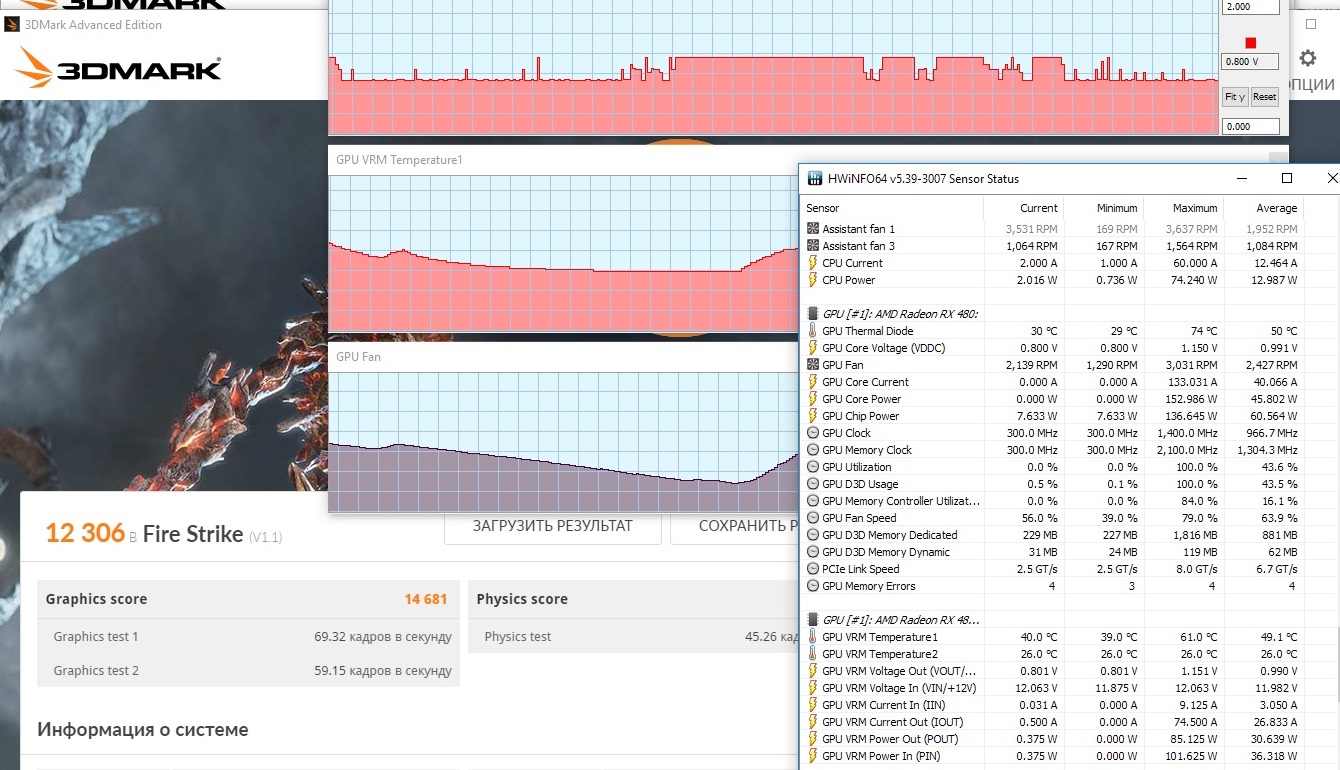Select the Assistant fan 1 icon

pyautogui.click(x=812, y=229)
